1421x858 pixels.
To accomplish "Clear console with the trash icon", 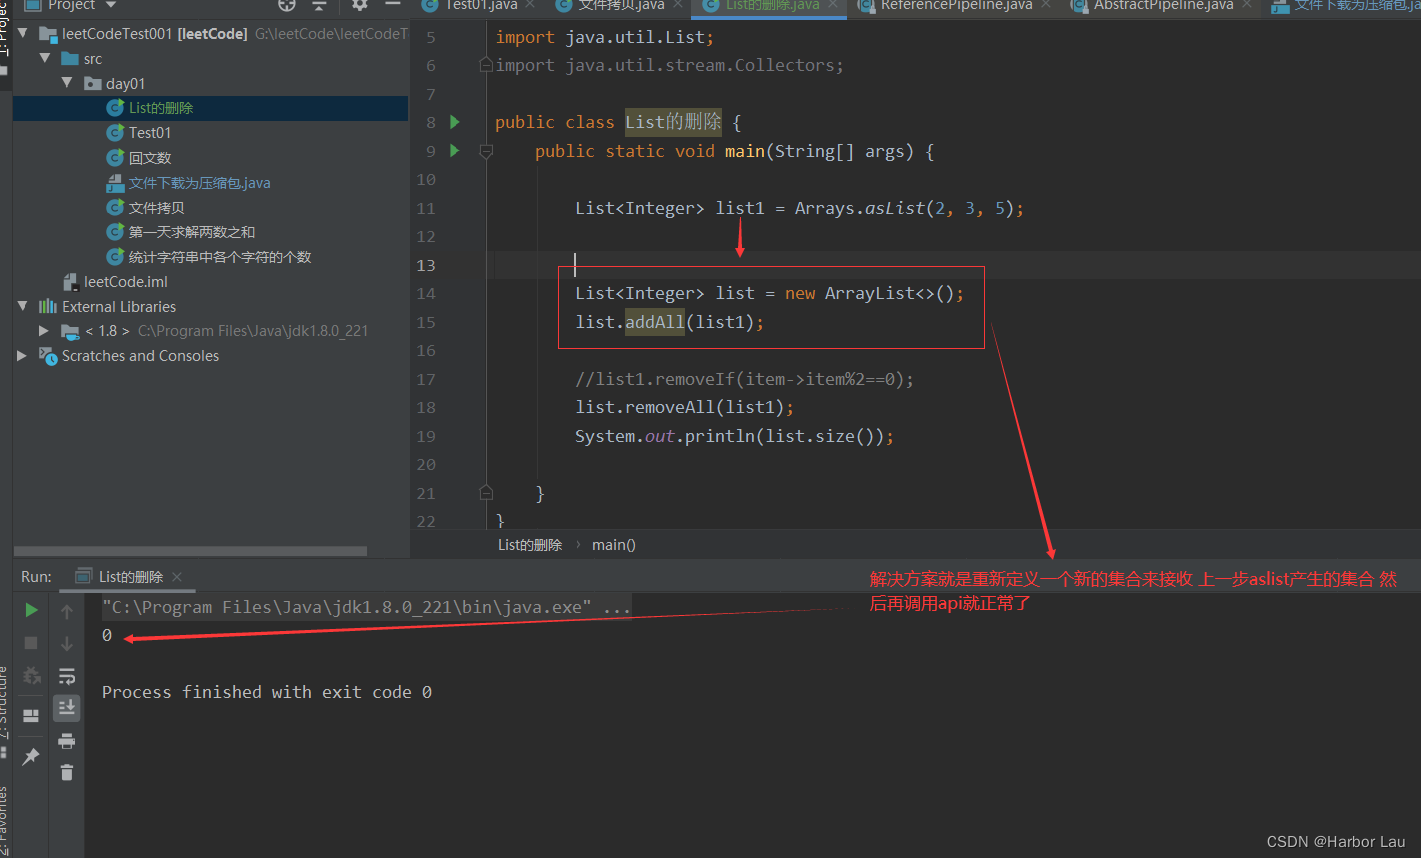I will 67,773.
